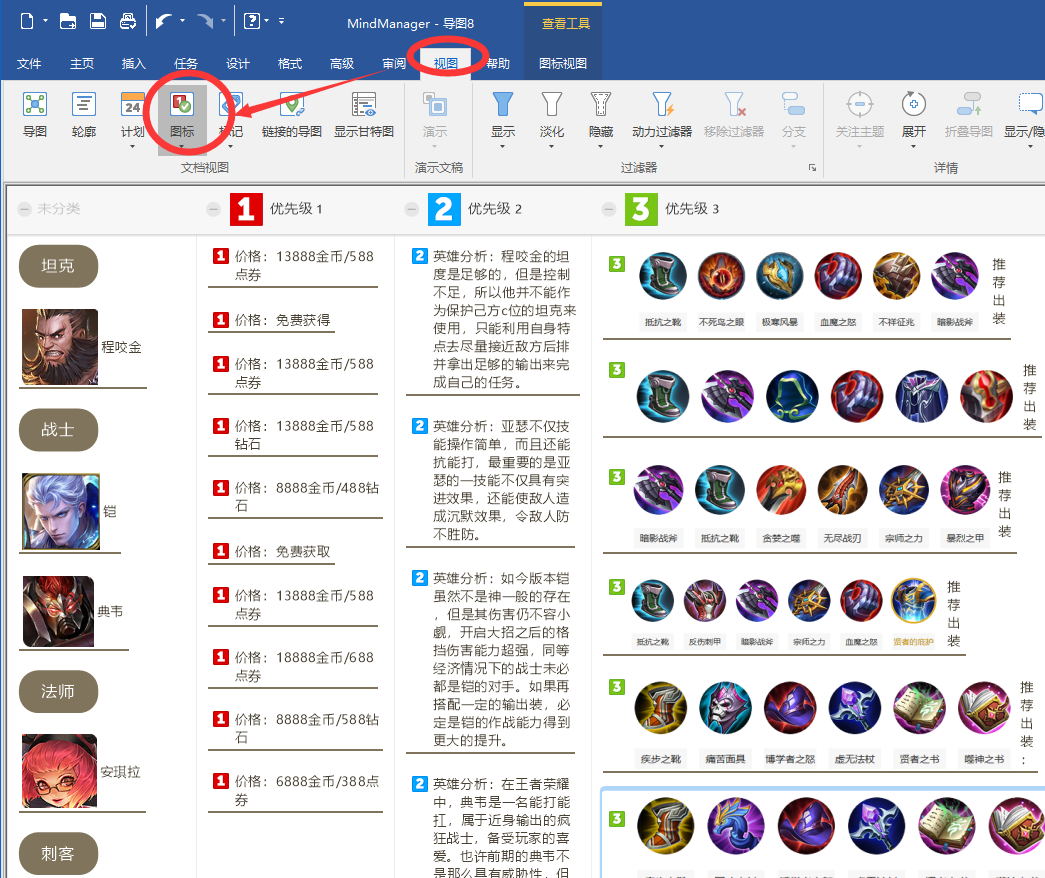Open the help question-mark icon
Image resolution: width=1045 pixels, height=878 pixels.
click(251, 21)
